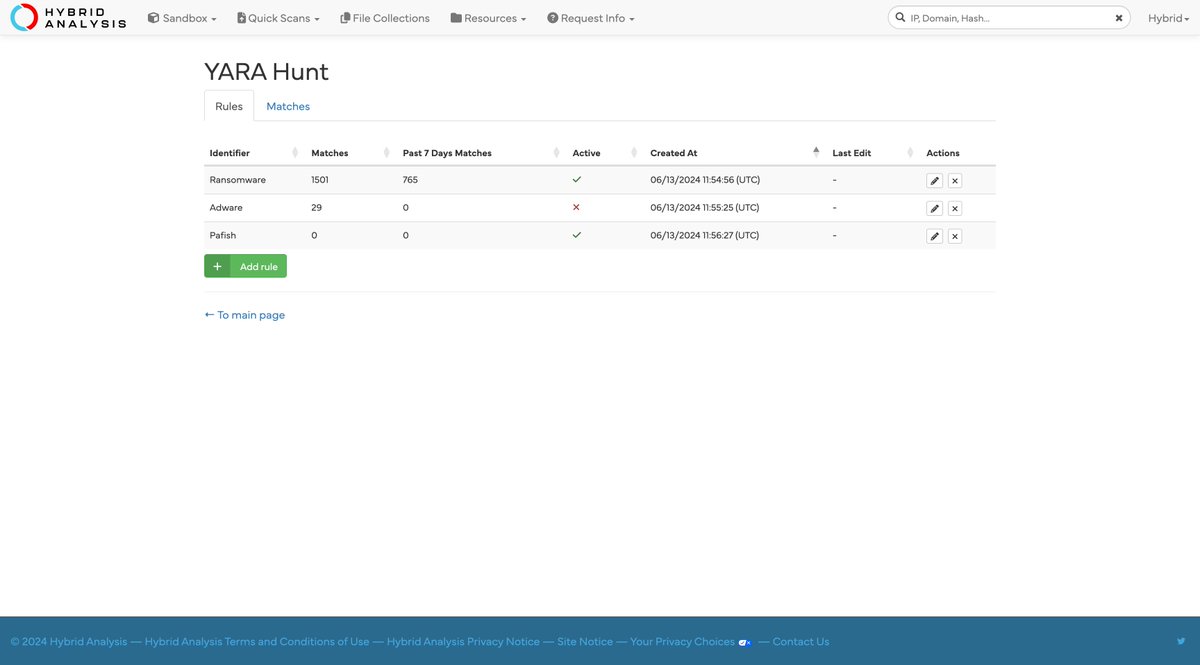Sort table by Identifier column
This screenshot has width=1200, height=665.
(253, 153)
